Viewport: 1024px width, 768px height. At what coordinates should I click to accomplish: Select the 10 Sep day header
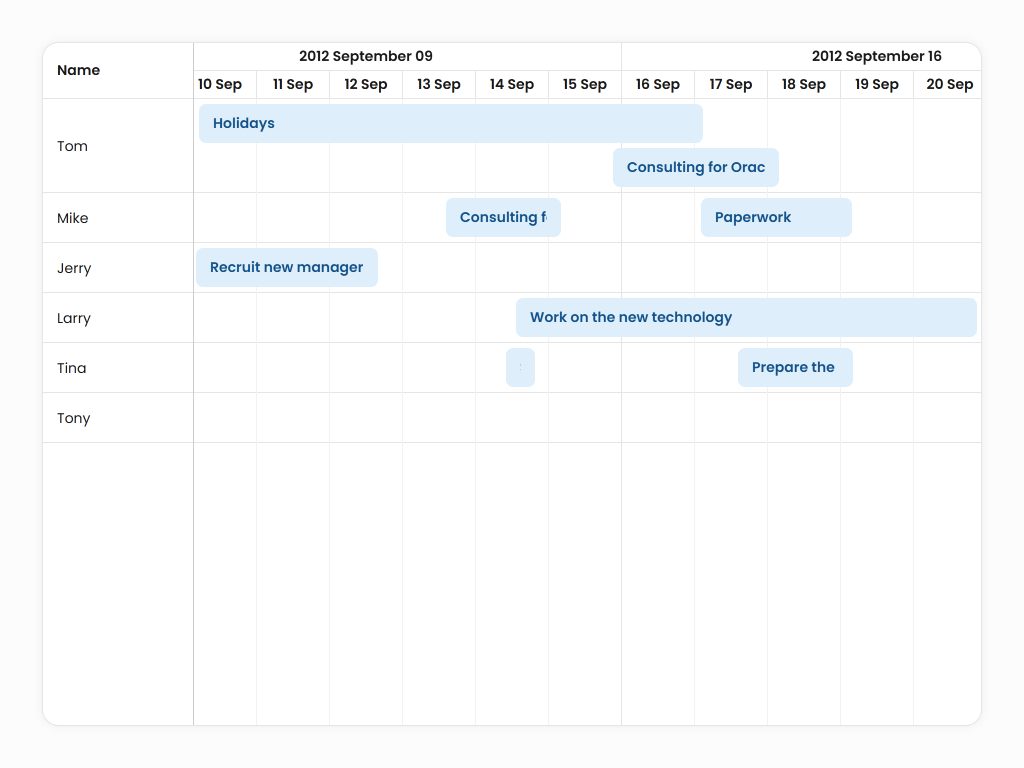220,85
